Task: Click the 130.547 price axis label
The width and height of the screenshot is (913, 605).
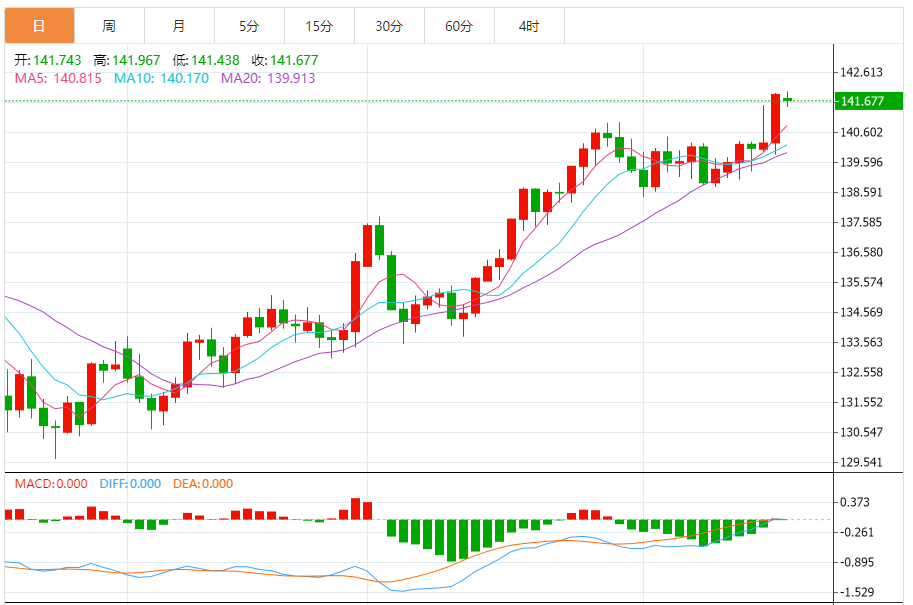Action: (x=861, y=432)
